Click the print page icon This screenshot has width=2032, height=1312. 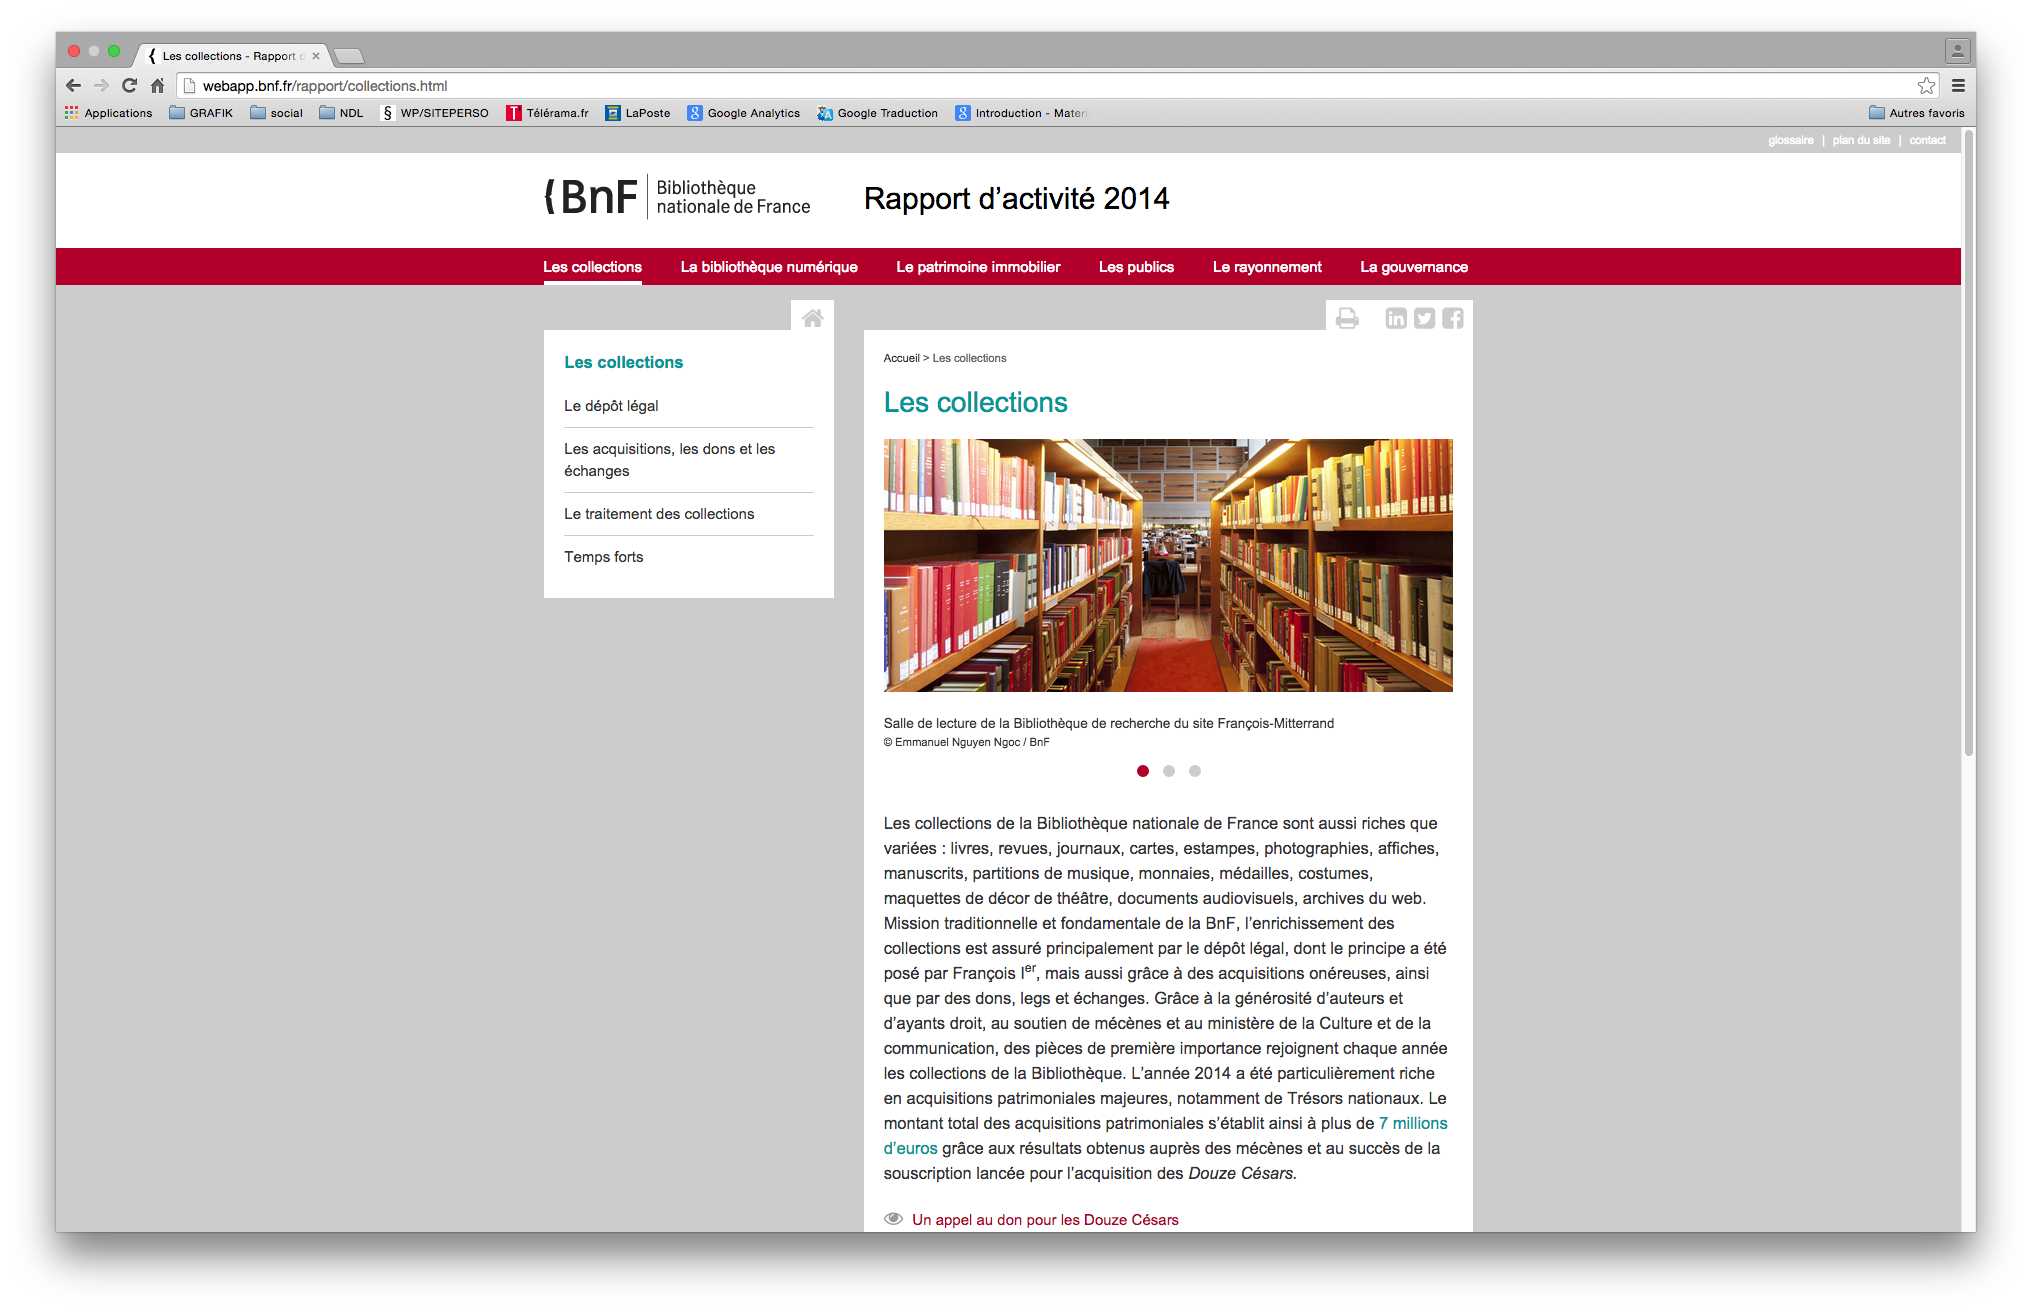point(1347,318)
